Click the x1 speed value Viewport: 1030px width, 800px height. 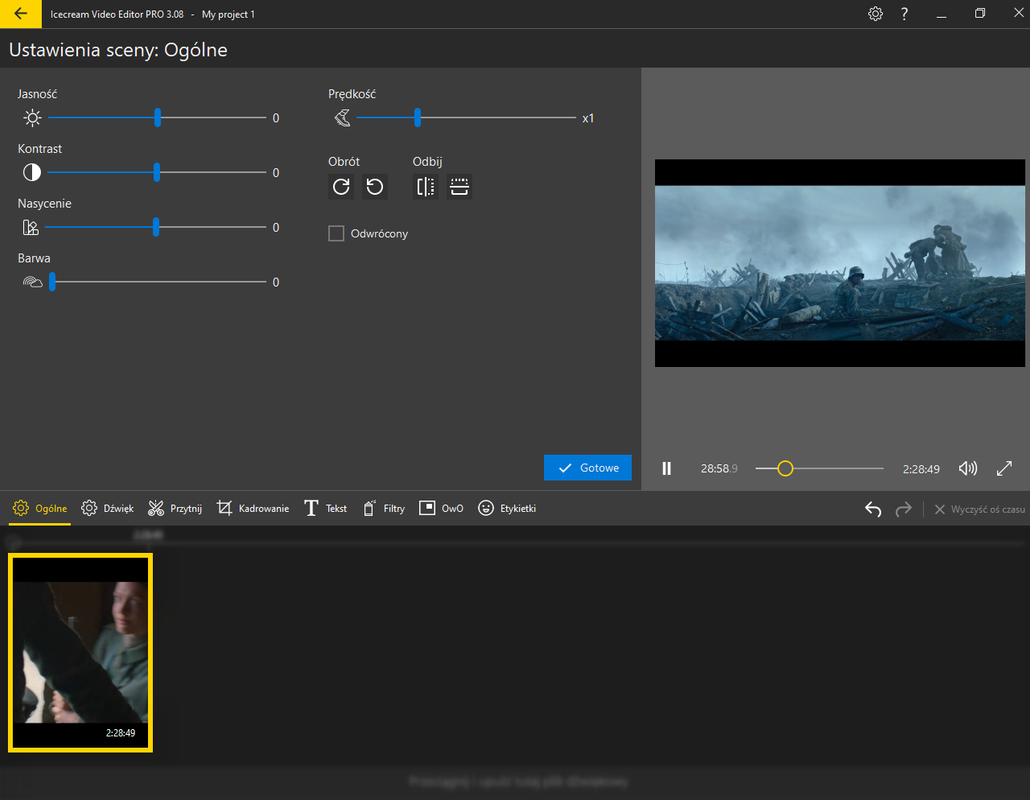(588, 118)
